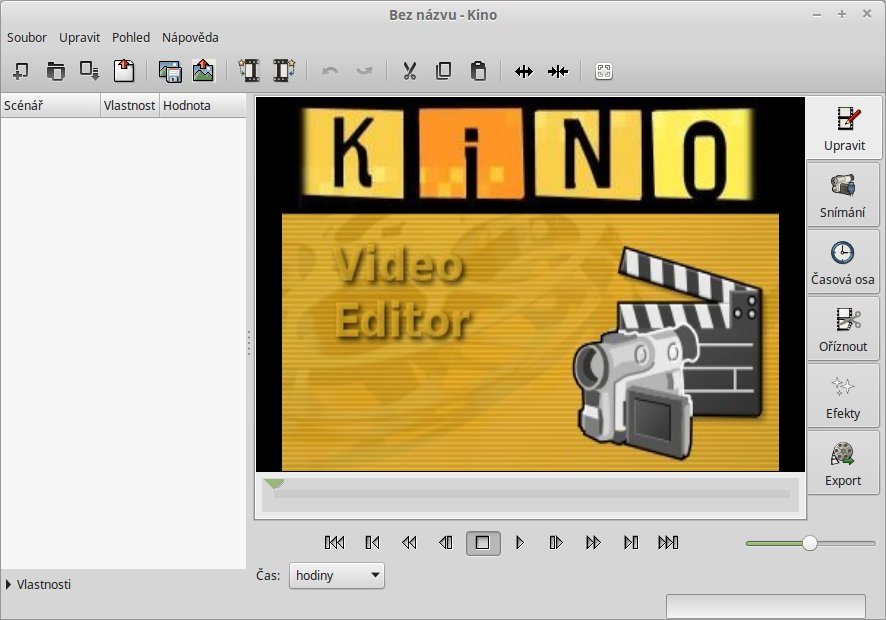Click the scissors cut icon
This screenshot has height=620, width=886.
pos(410,71)
